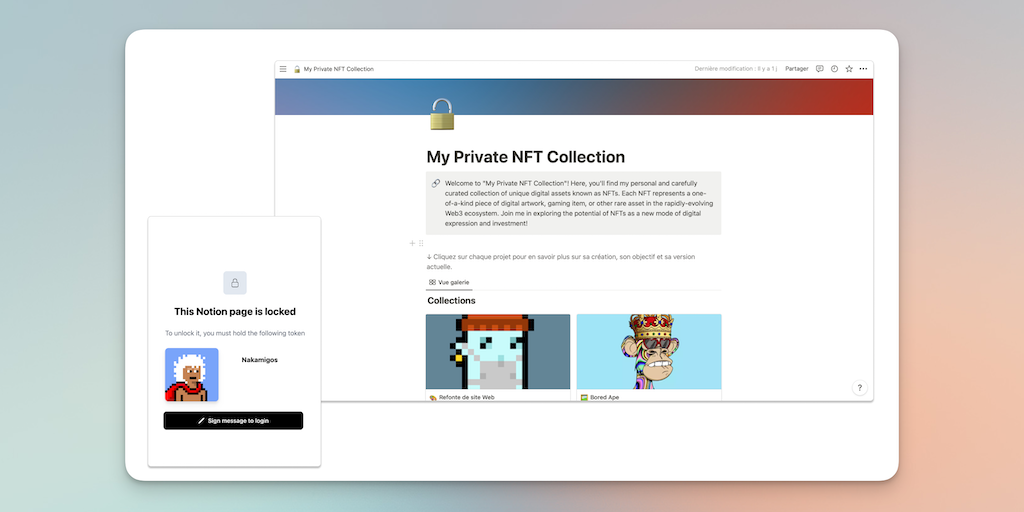Click the large padlock page icon

441,114
